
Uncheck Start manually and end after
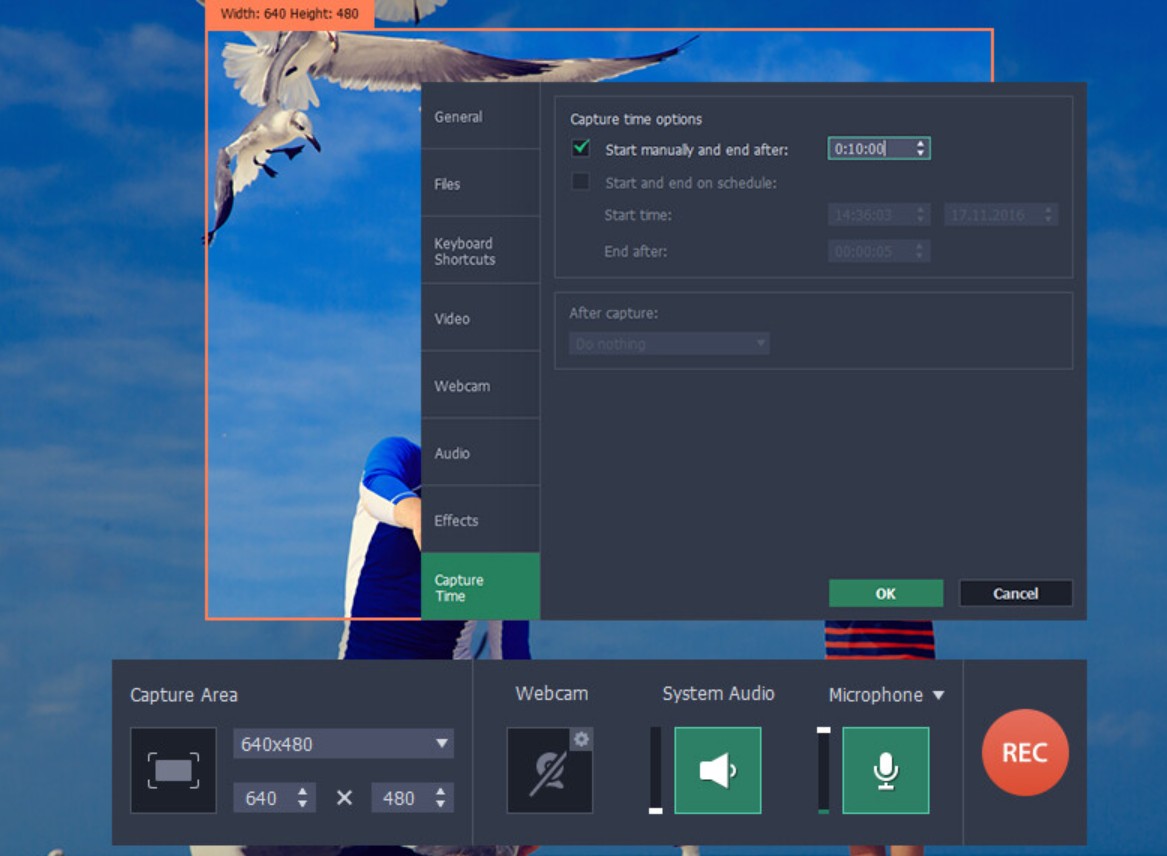(x=581, y=149)
